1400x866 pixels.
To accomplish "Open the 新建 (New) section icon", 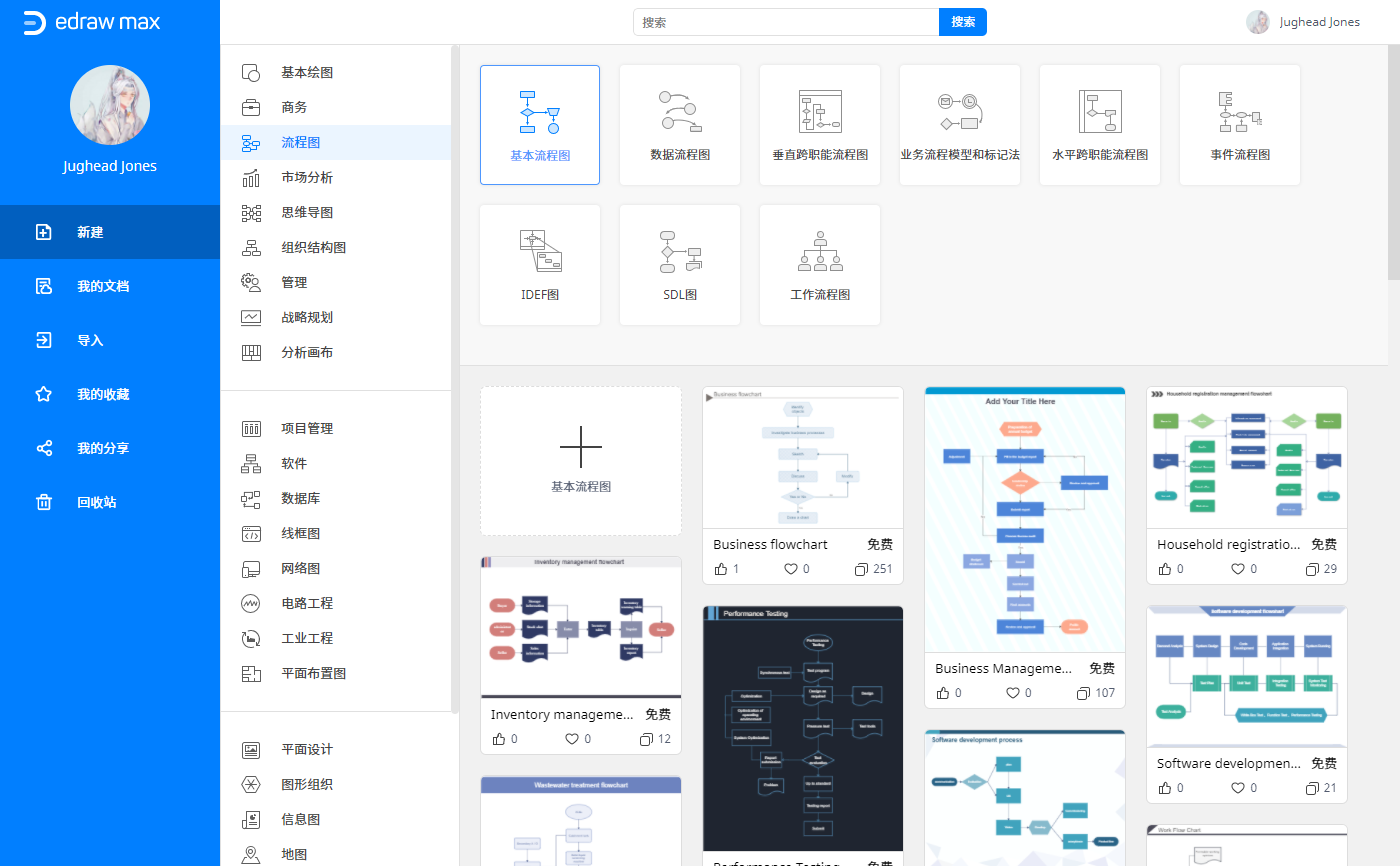I will pos(43,232).
